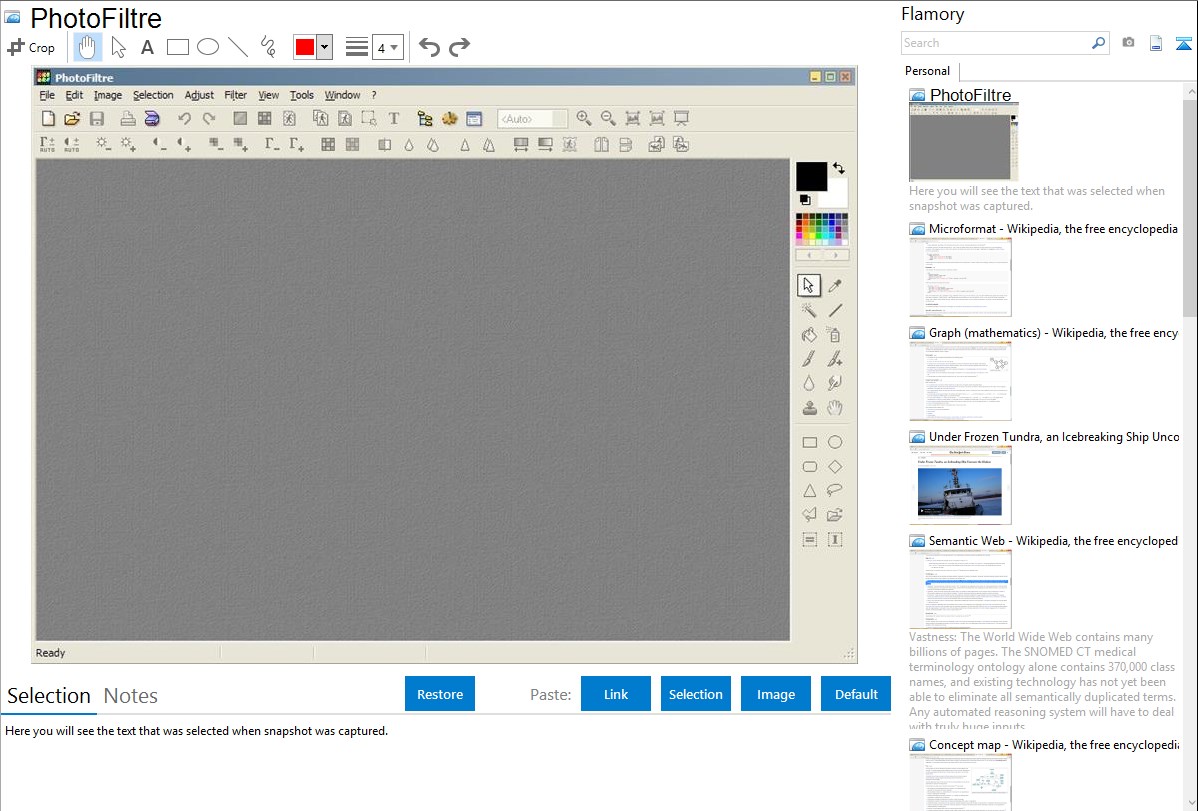Click the white background color swatch

[837, 196]
